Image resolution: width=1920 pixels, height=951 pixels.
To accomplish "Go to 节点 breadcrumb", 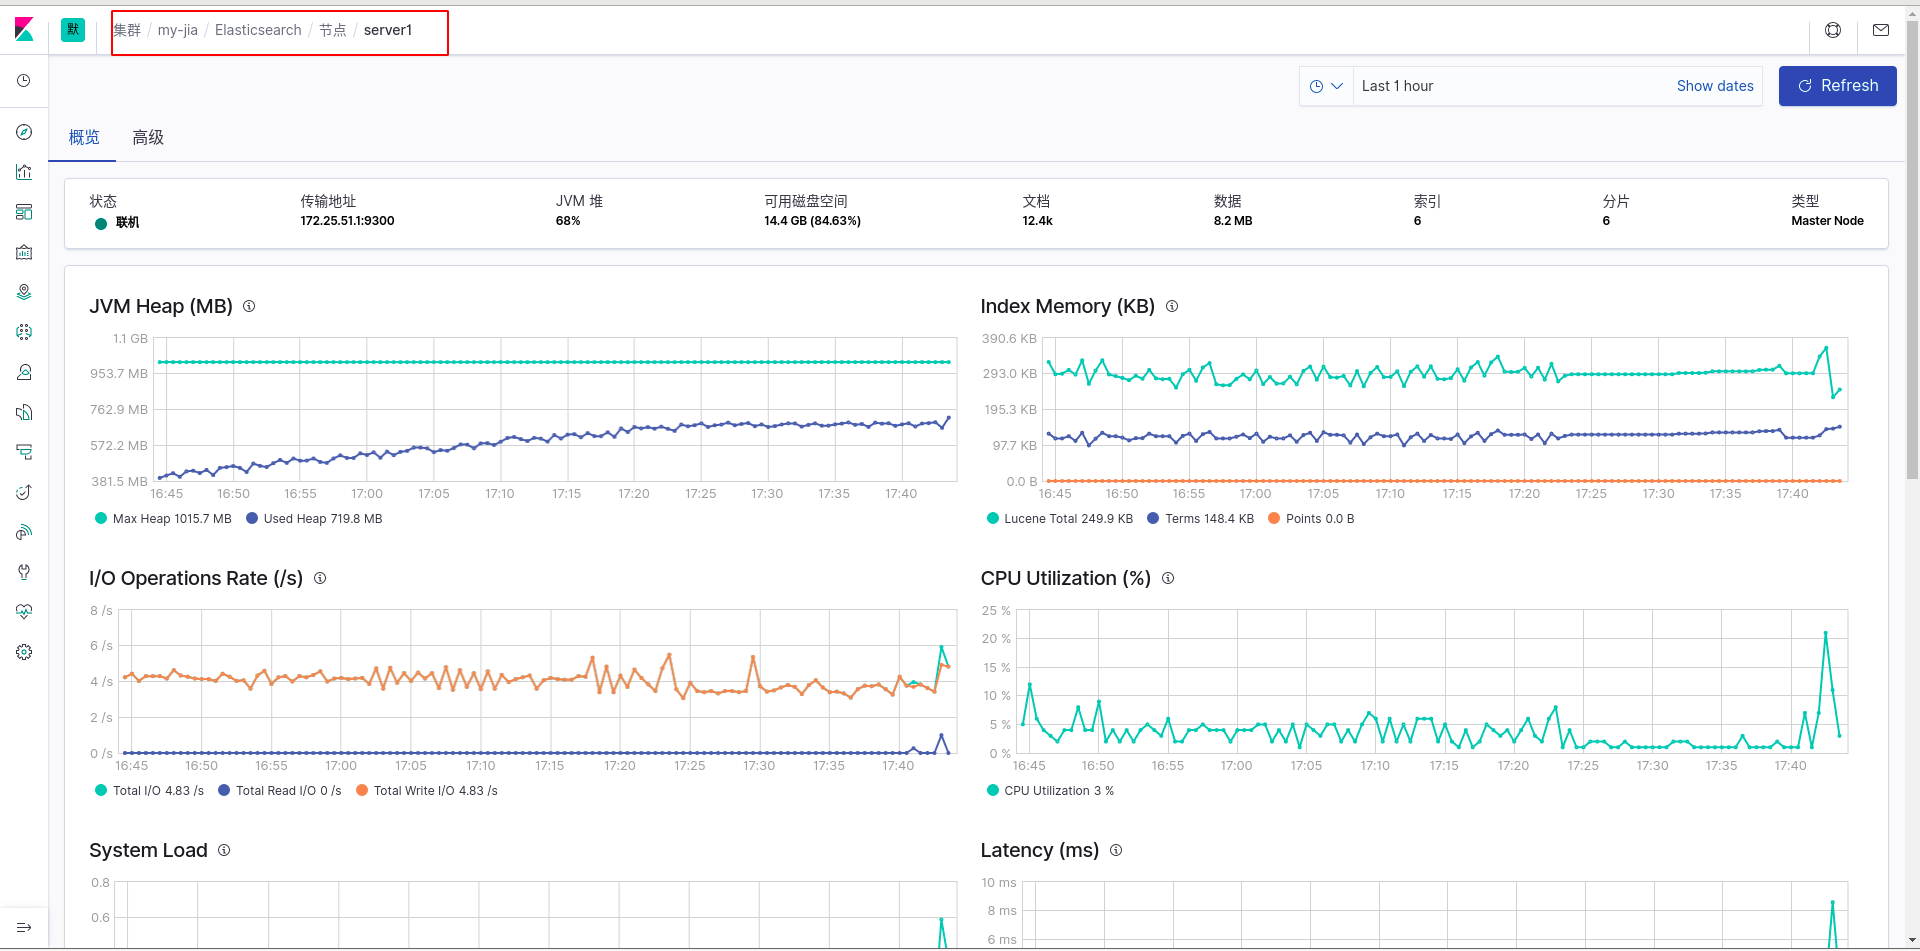I will click(333, 30).
